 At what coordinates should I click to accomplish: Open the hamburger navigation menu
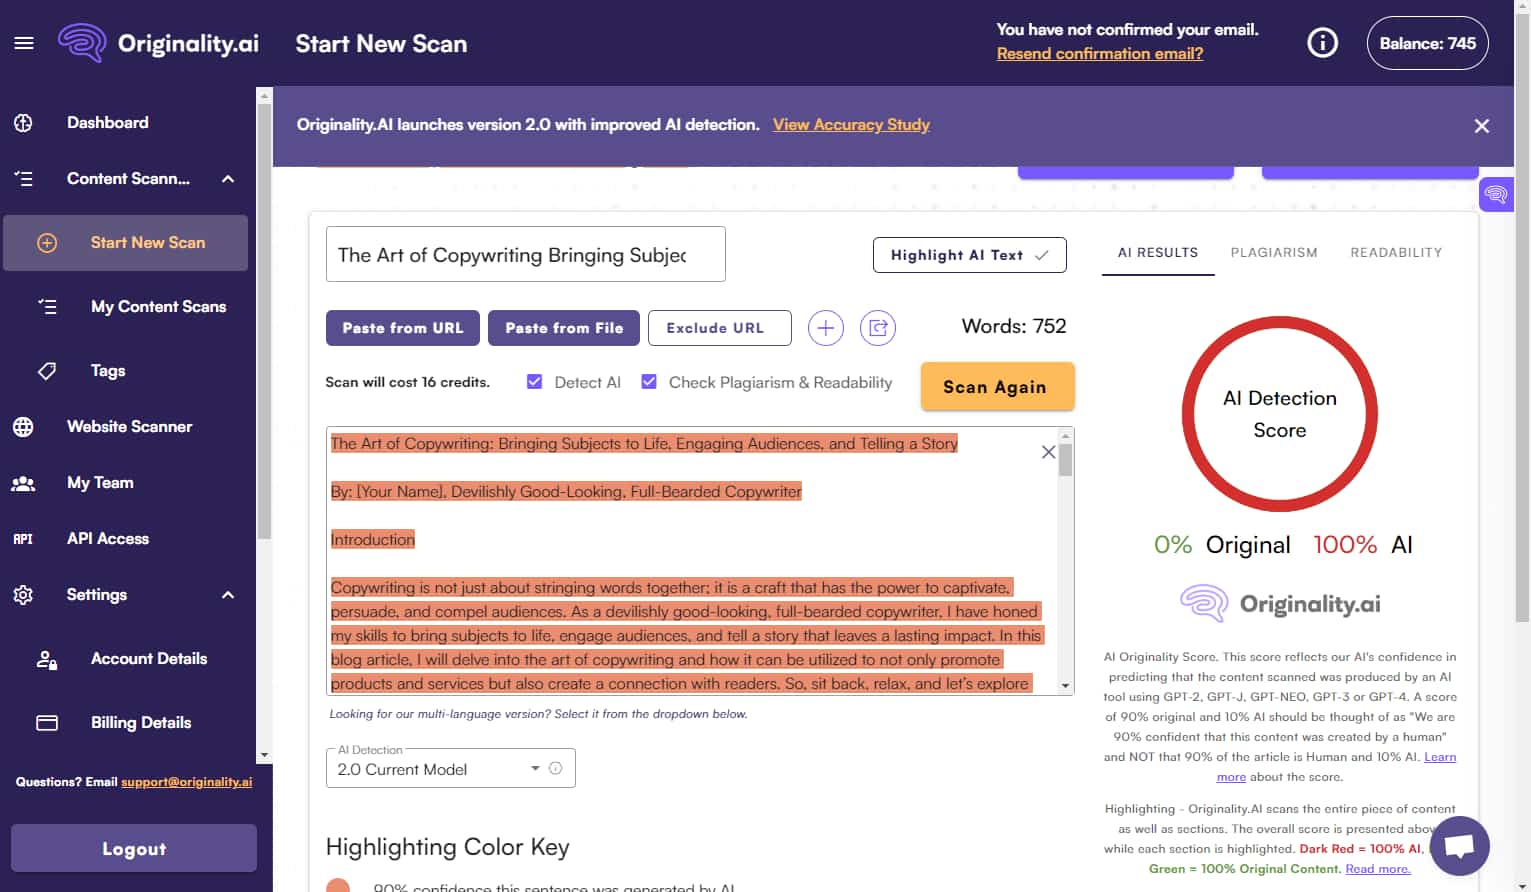[x=24, y=43]
